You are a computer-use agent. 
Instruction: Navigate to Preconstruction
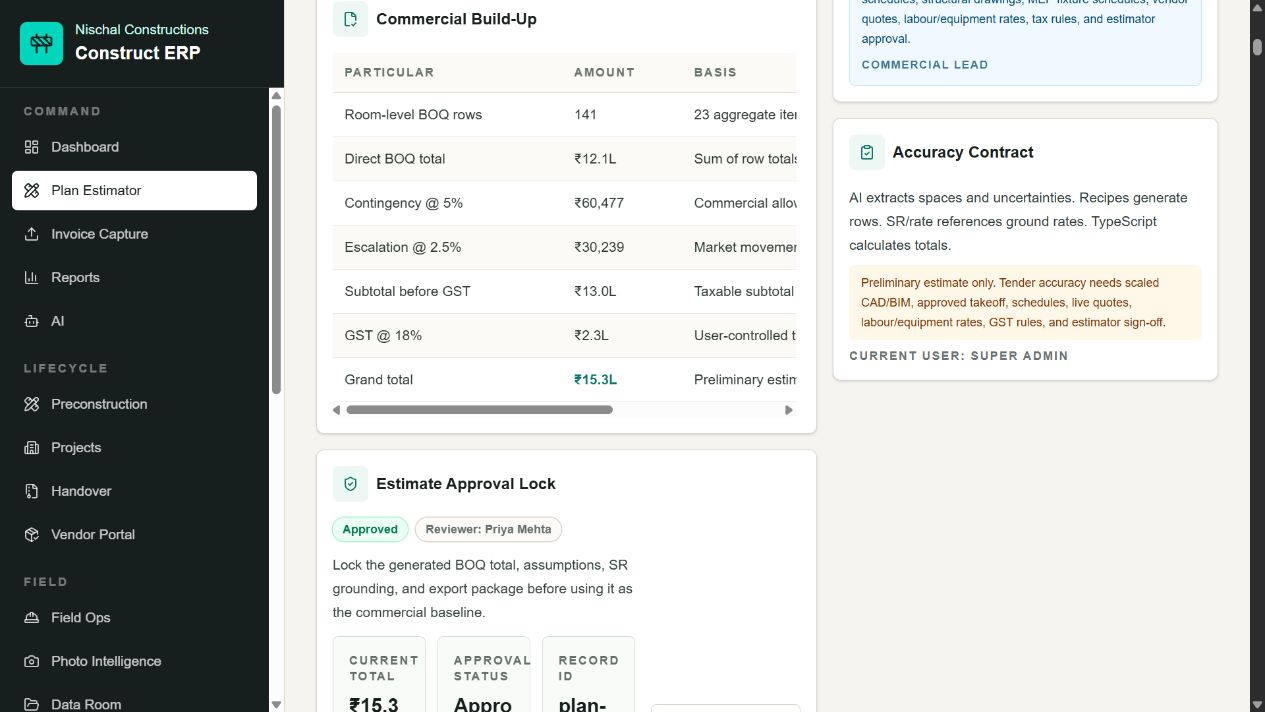[x=134, y=404]
